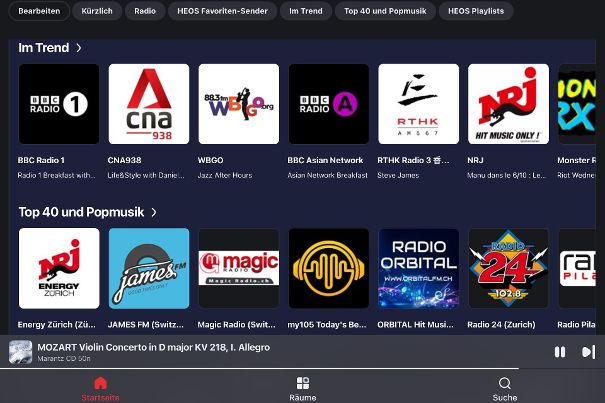Screen dimensions: 605x403
Task: Open the Bearbeiten filter chip
Action: [39, 11]
